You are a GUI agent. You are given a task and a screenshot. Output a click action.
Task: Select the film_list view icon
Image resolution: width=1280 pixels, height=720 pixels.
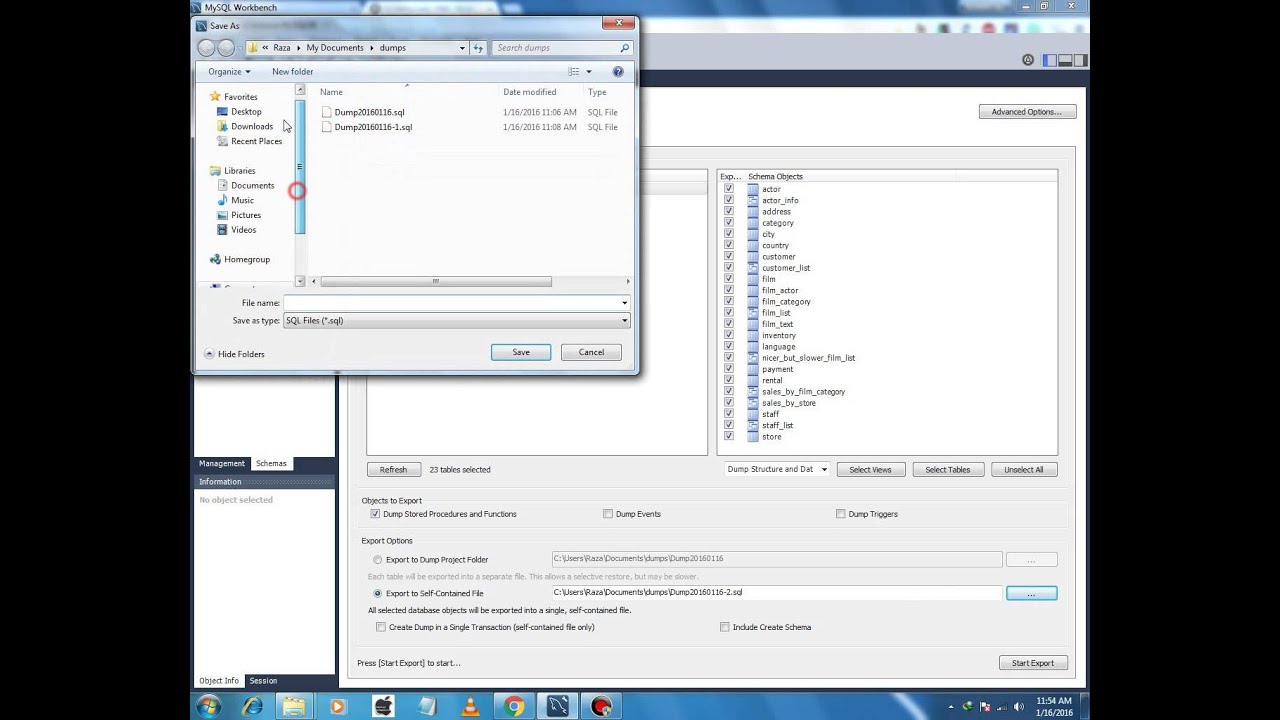753,313
